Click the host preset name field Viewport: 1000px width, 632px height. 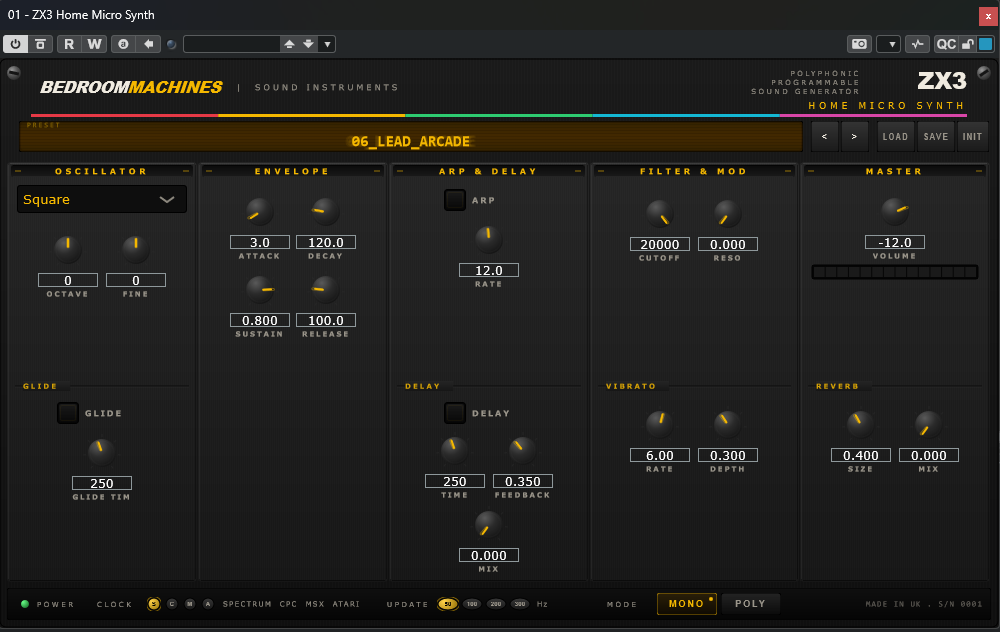[x=232, y=44]
